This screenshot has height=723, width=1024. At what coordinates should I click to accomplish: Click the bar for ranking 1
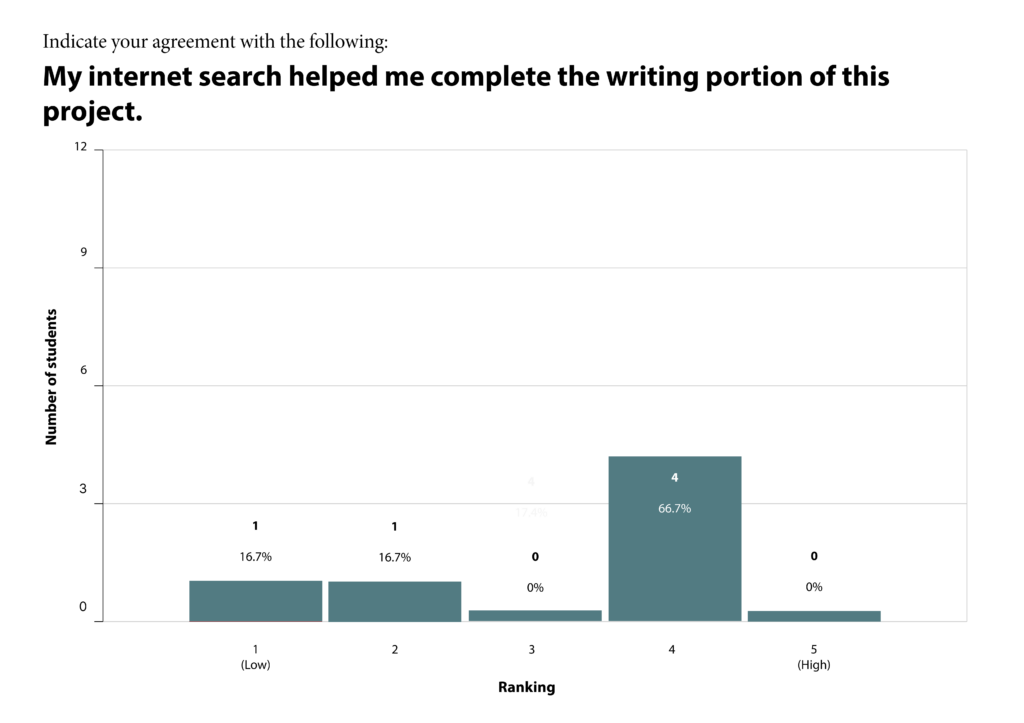click(x=255, y=601)
